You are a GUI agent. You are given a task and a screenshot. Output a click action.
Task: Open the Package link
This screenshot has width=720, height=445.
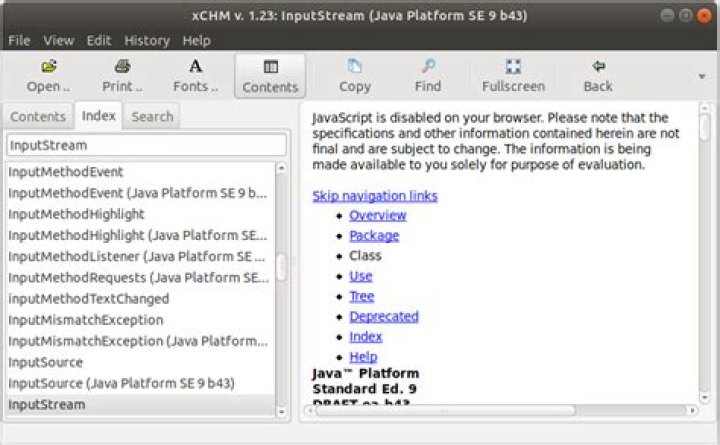(374, 236)
